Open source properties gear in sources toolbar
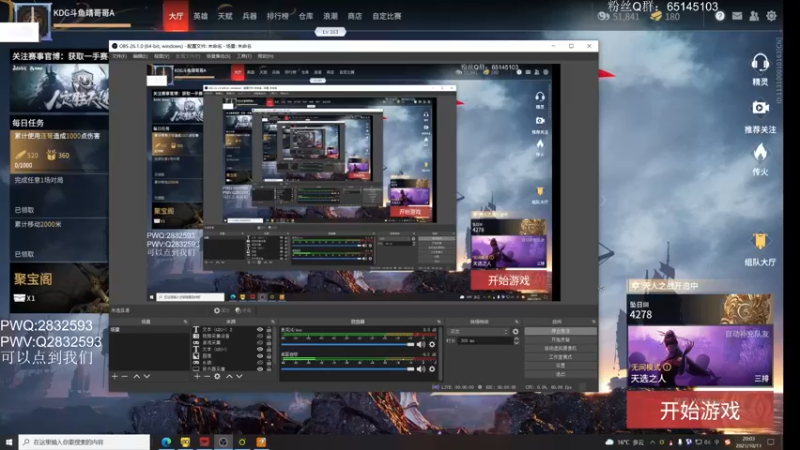Image resolution: width=800 pixels, height=450 pixels. [x=217, y=377]
